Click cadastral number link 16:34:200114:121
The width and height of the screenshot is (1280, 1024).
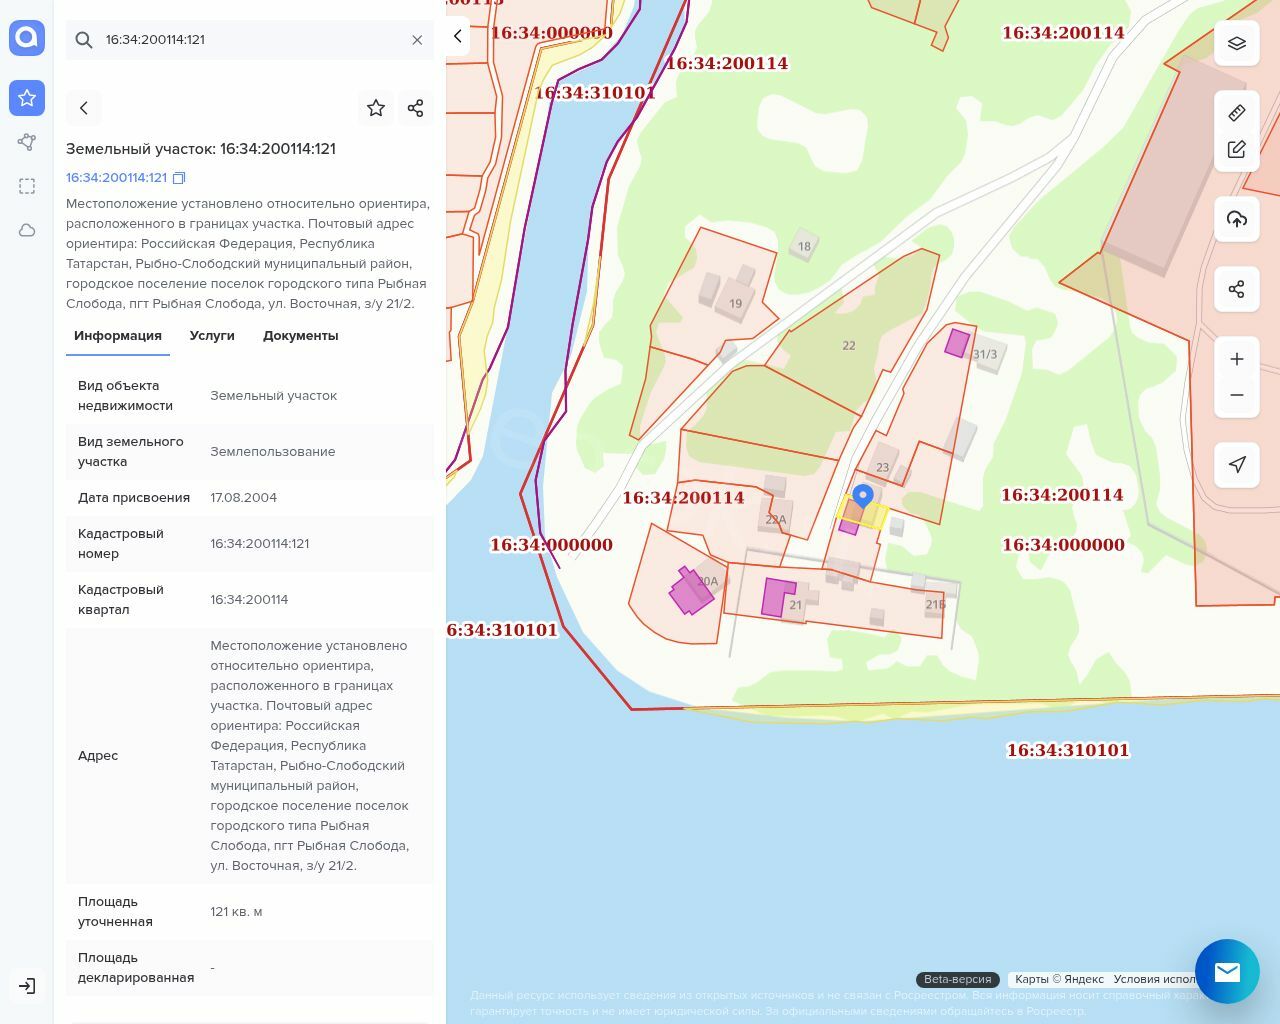(116, 178)
